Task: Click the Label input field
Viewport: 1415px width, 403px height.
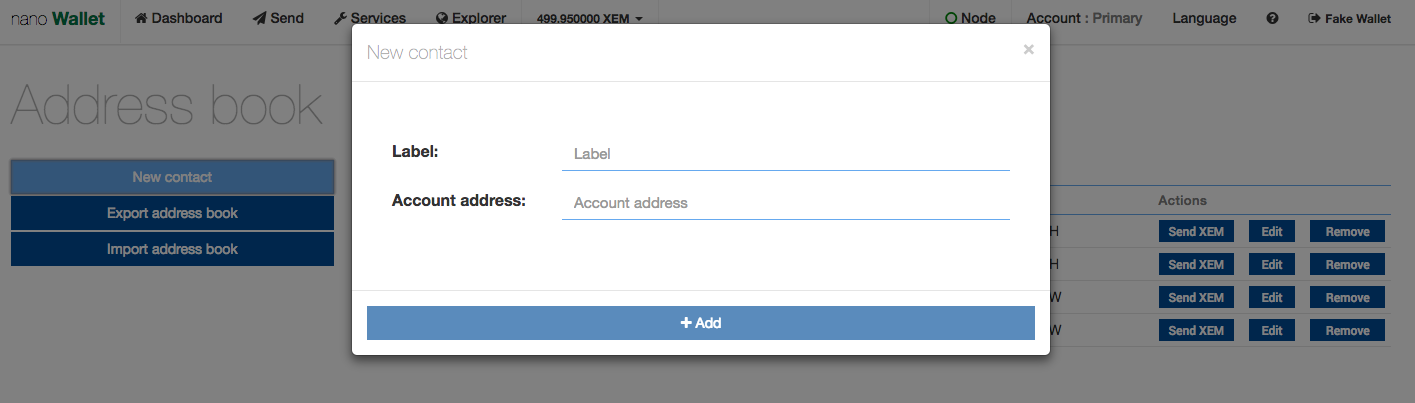Action: click(x=786, y=154)
